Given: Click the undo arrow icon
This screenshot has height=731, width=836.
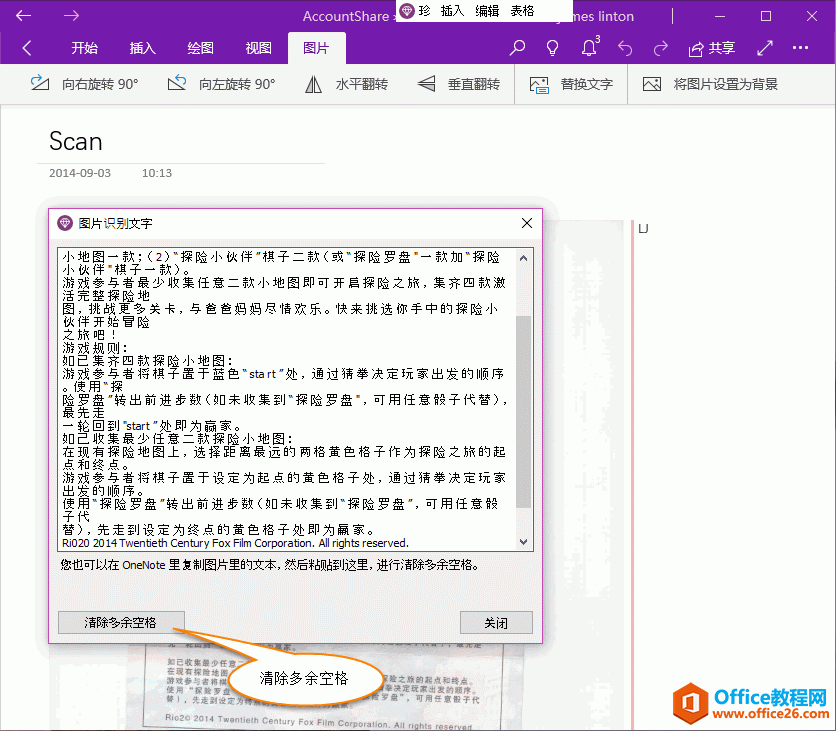Looking at the screenshot, I should point(626,47).
